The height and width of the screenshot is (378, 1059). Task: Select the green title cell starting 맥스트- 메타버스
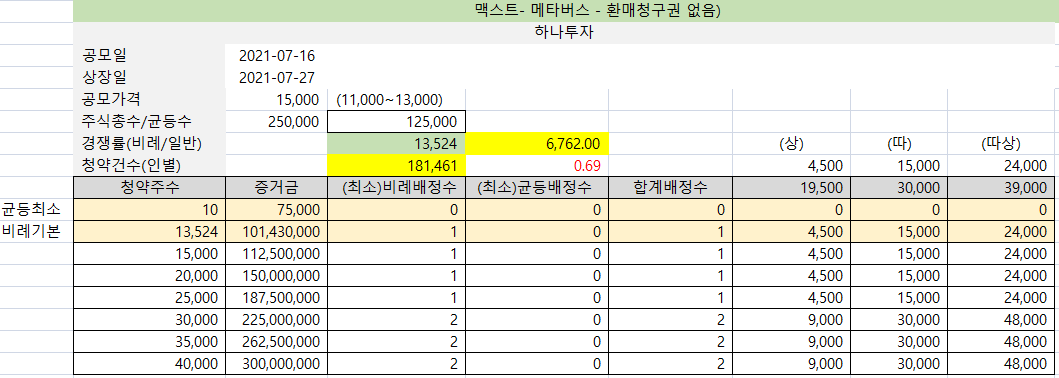566,11
